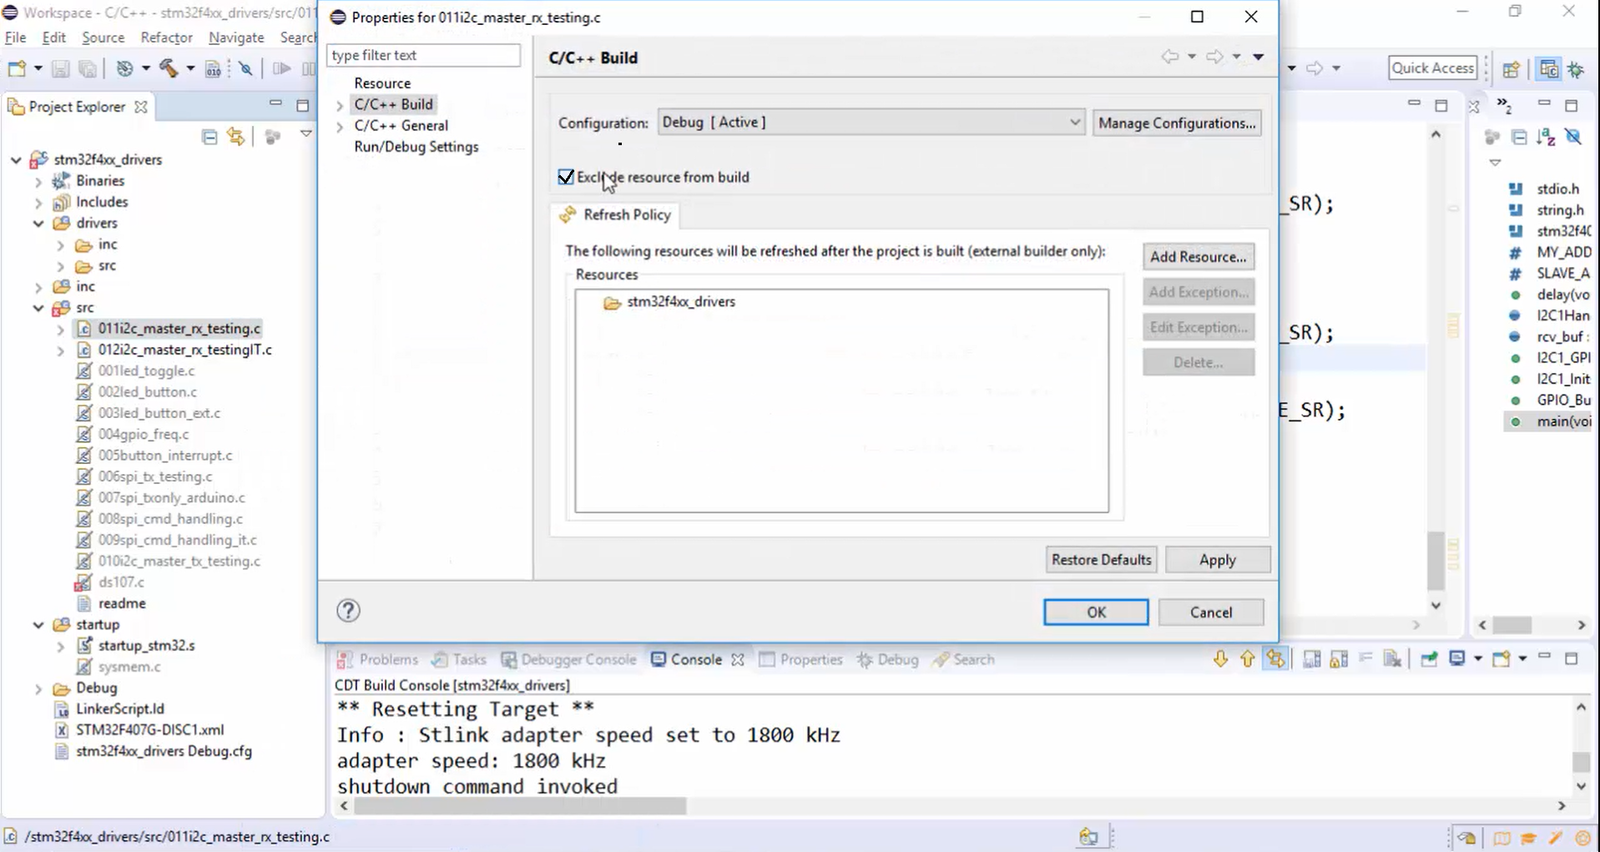Screen dimensions: 1600x852
Task: Select Run/Debug Settings entry
Action: point(416,147)
